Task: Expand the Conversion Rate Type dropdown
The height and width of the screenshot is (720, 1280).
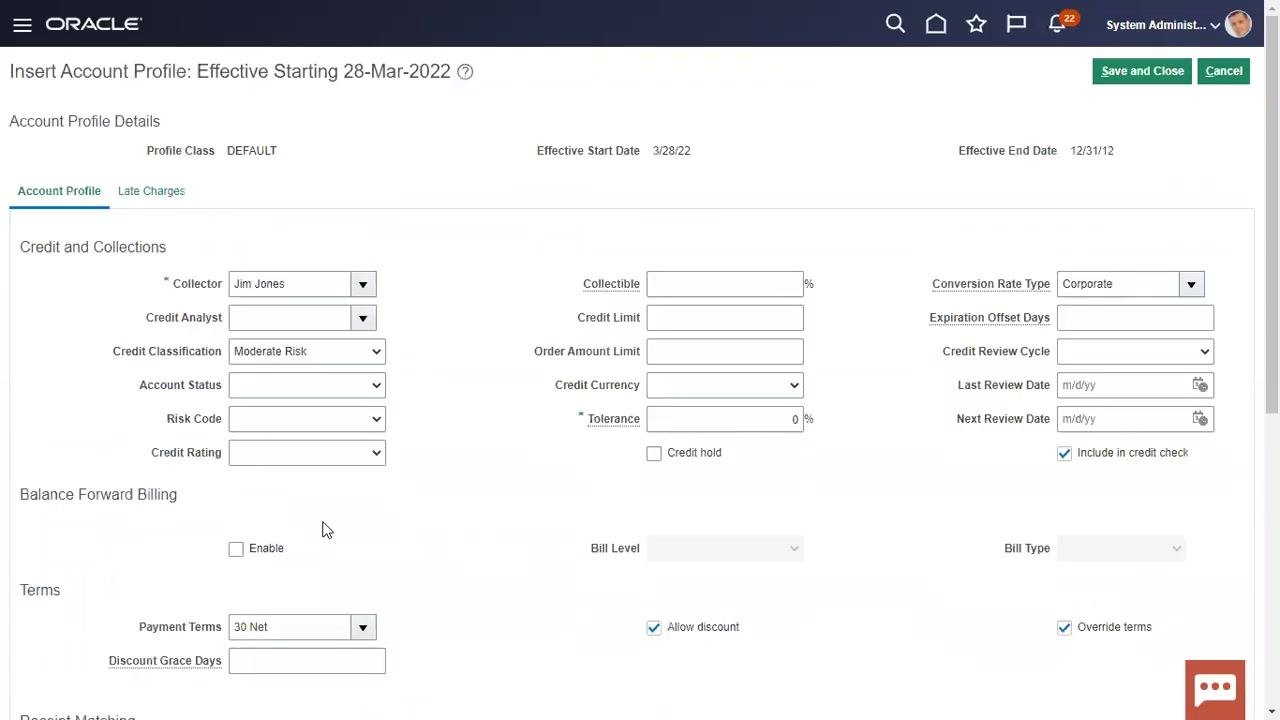Action: click(x=1191, y=284)
